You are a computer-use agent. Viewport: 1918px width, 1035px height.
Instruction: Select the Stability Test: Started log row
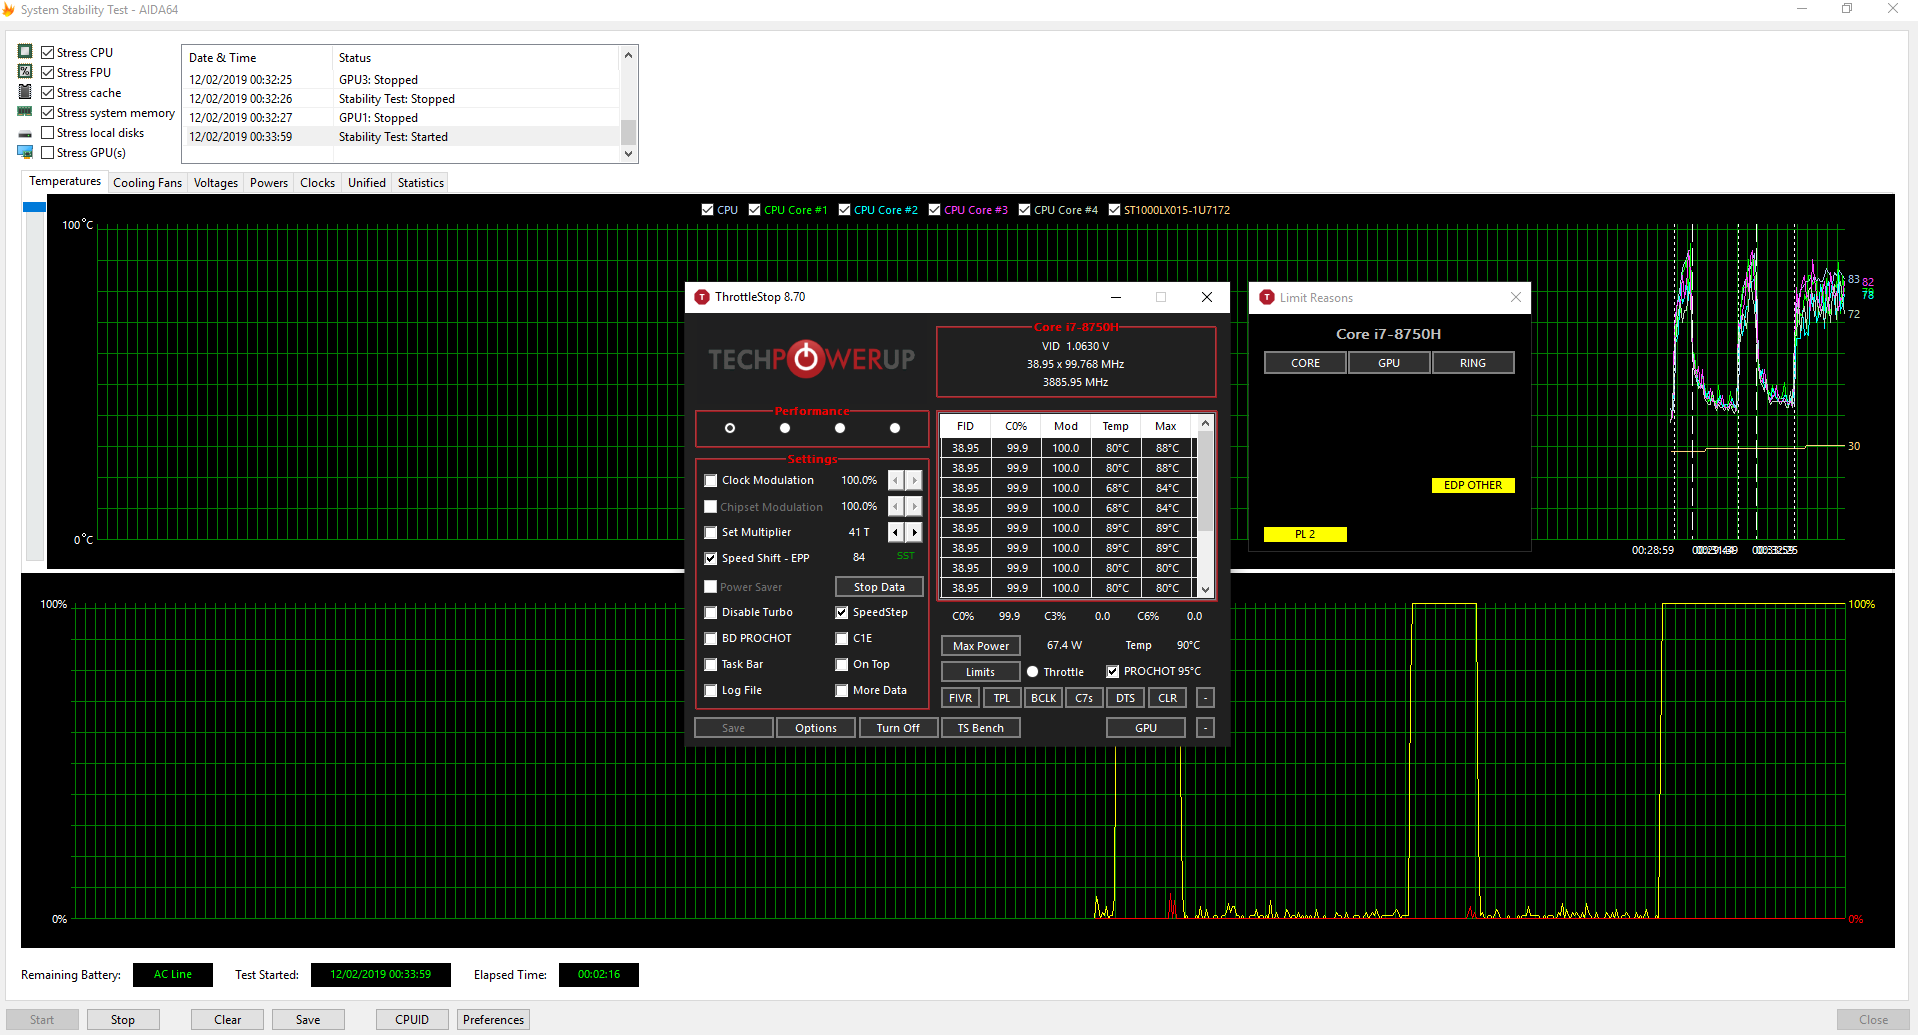[x=402, y=137]
